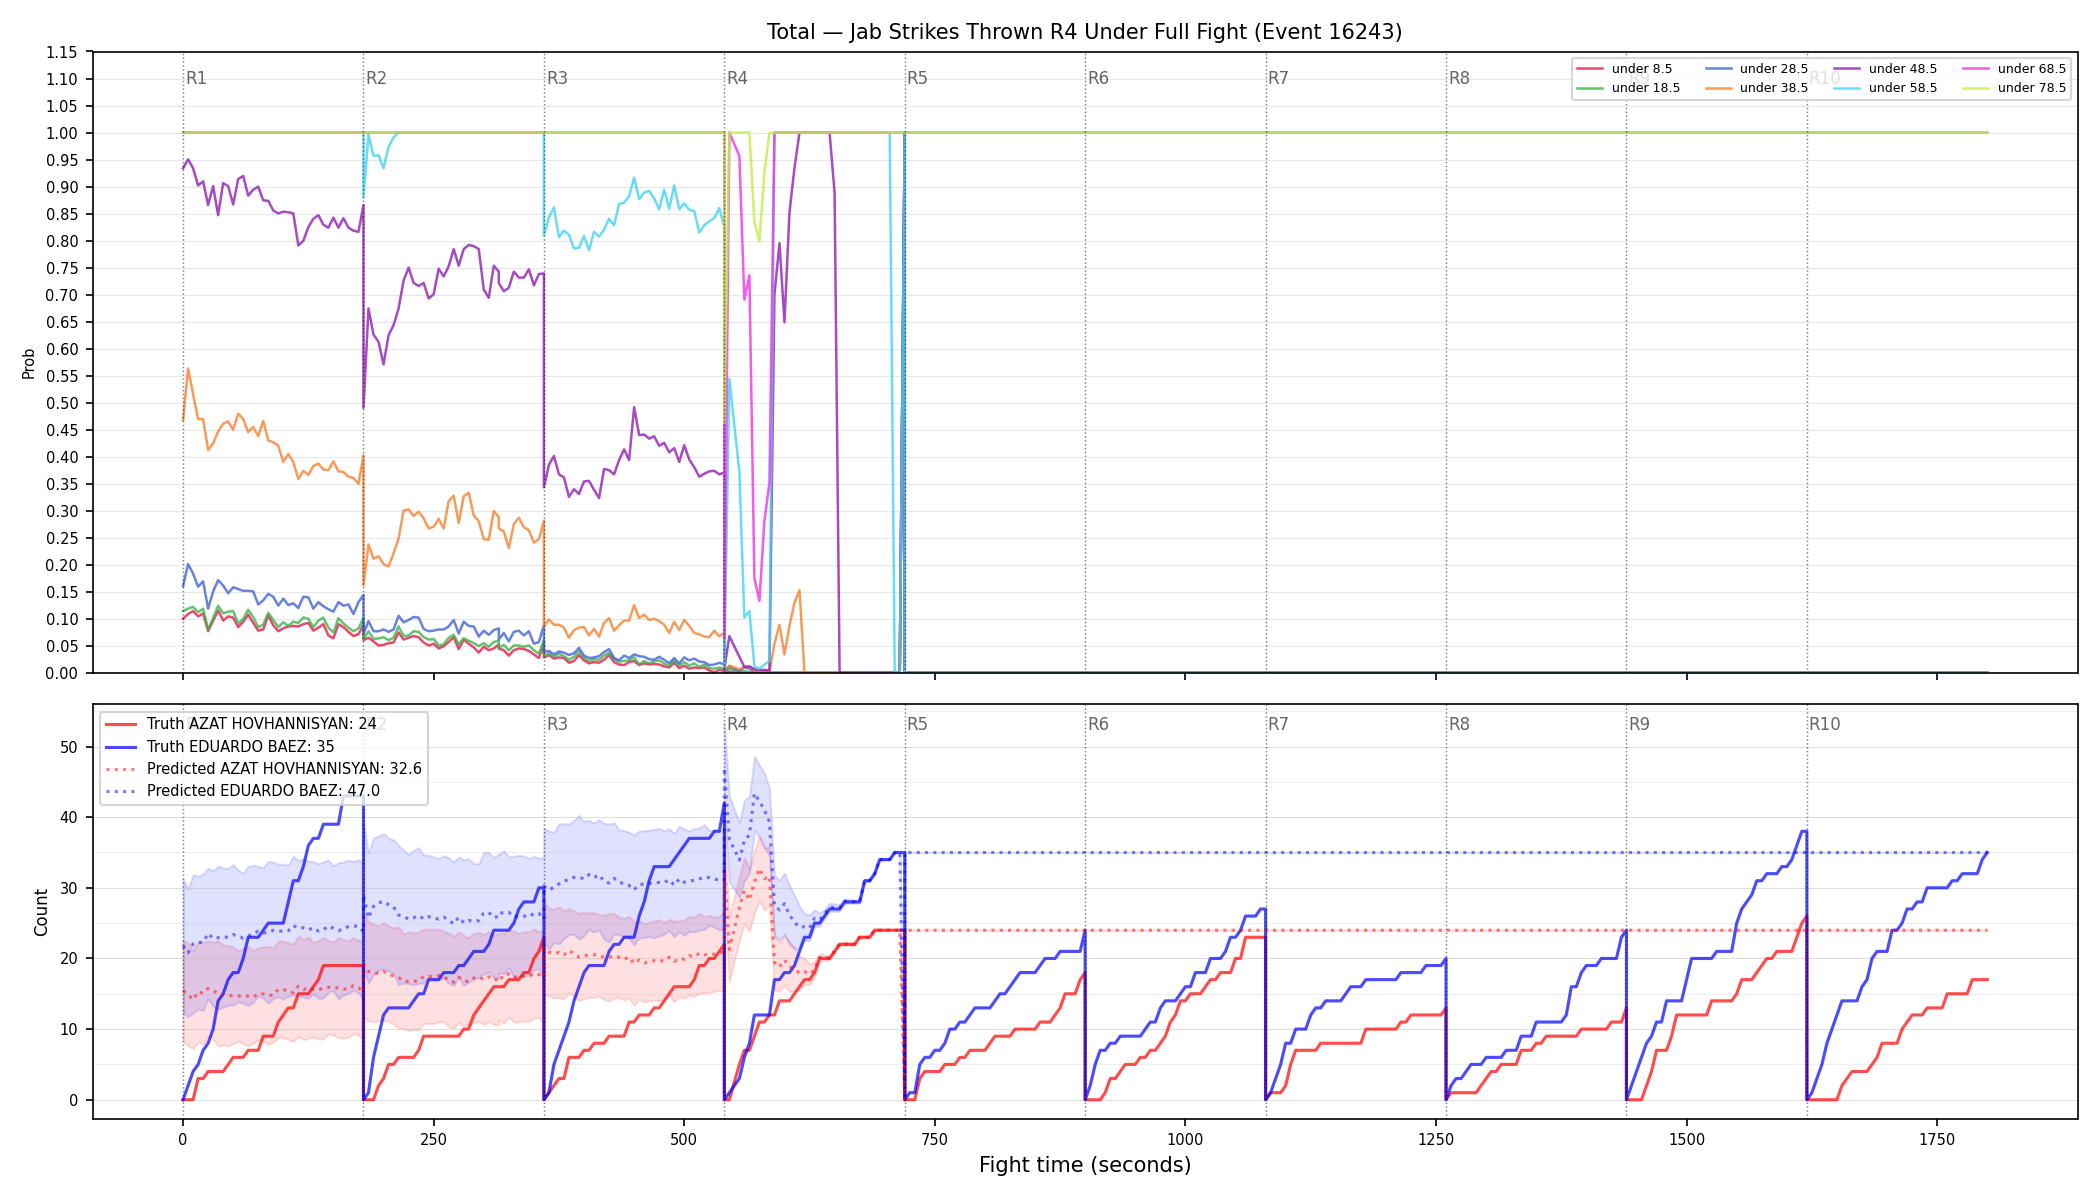Image resolution: width=2100 pixels, height=1200 pixels.
Task: Click the R7 round label in Prob chart
Action: [1278, 78]
